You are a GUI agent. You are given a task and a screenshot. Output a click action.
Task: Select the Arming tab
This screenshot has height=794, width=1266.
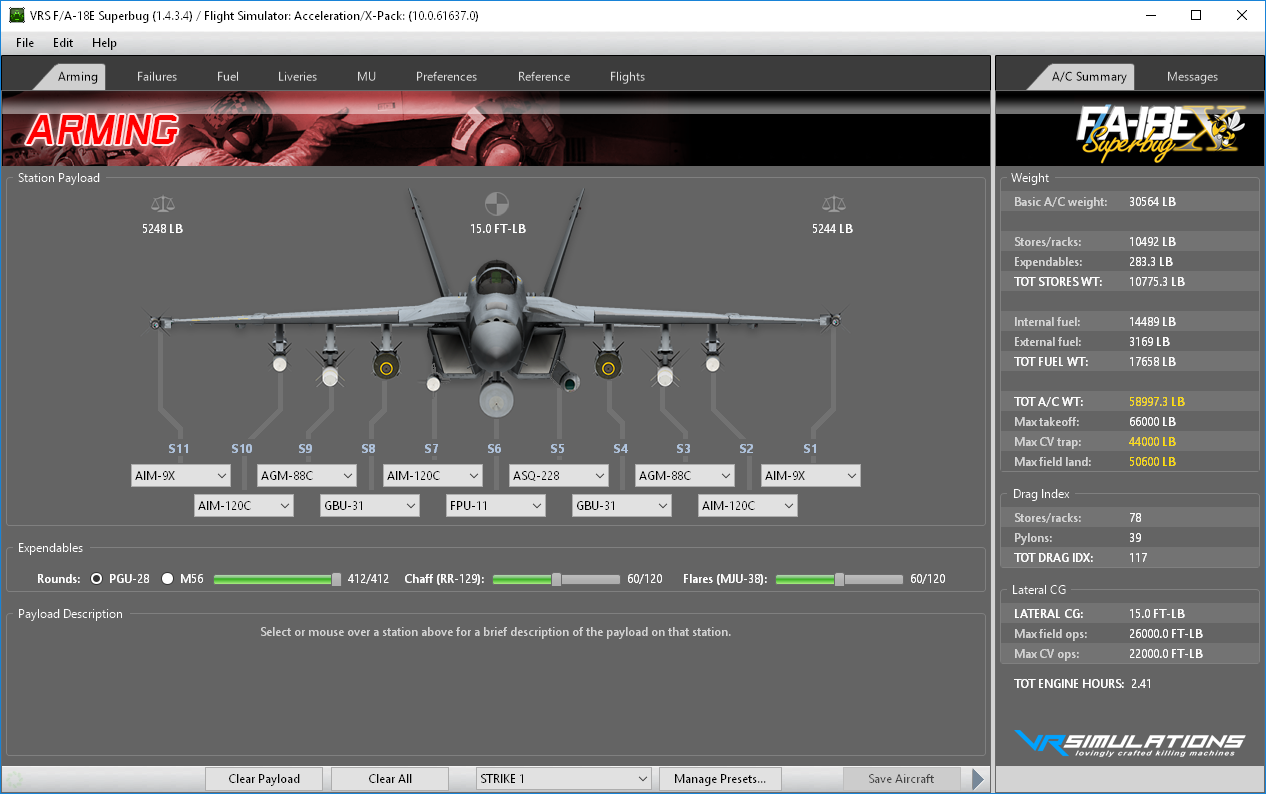[78, 77]
